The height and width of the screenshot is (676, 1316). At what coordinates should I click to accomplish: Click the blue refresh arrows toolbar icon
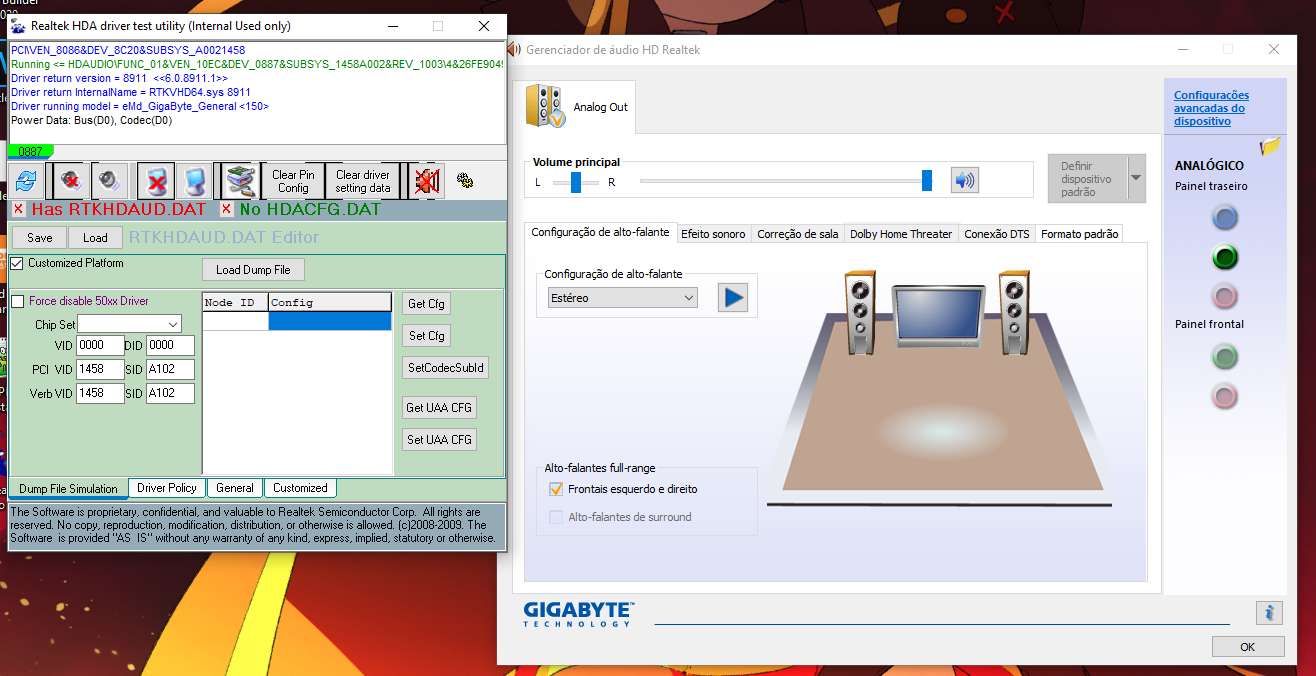26,181
